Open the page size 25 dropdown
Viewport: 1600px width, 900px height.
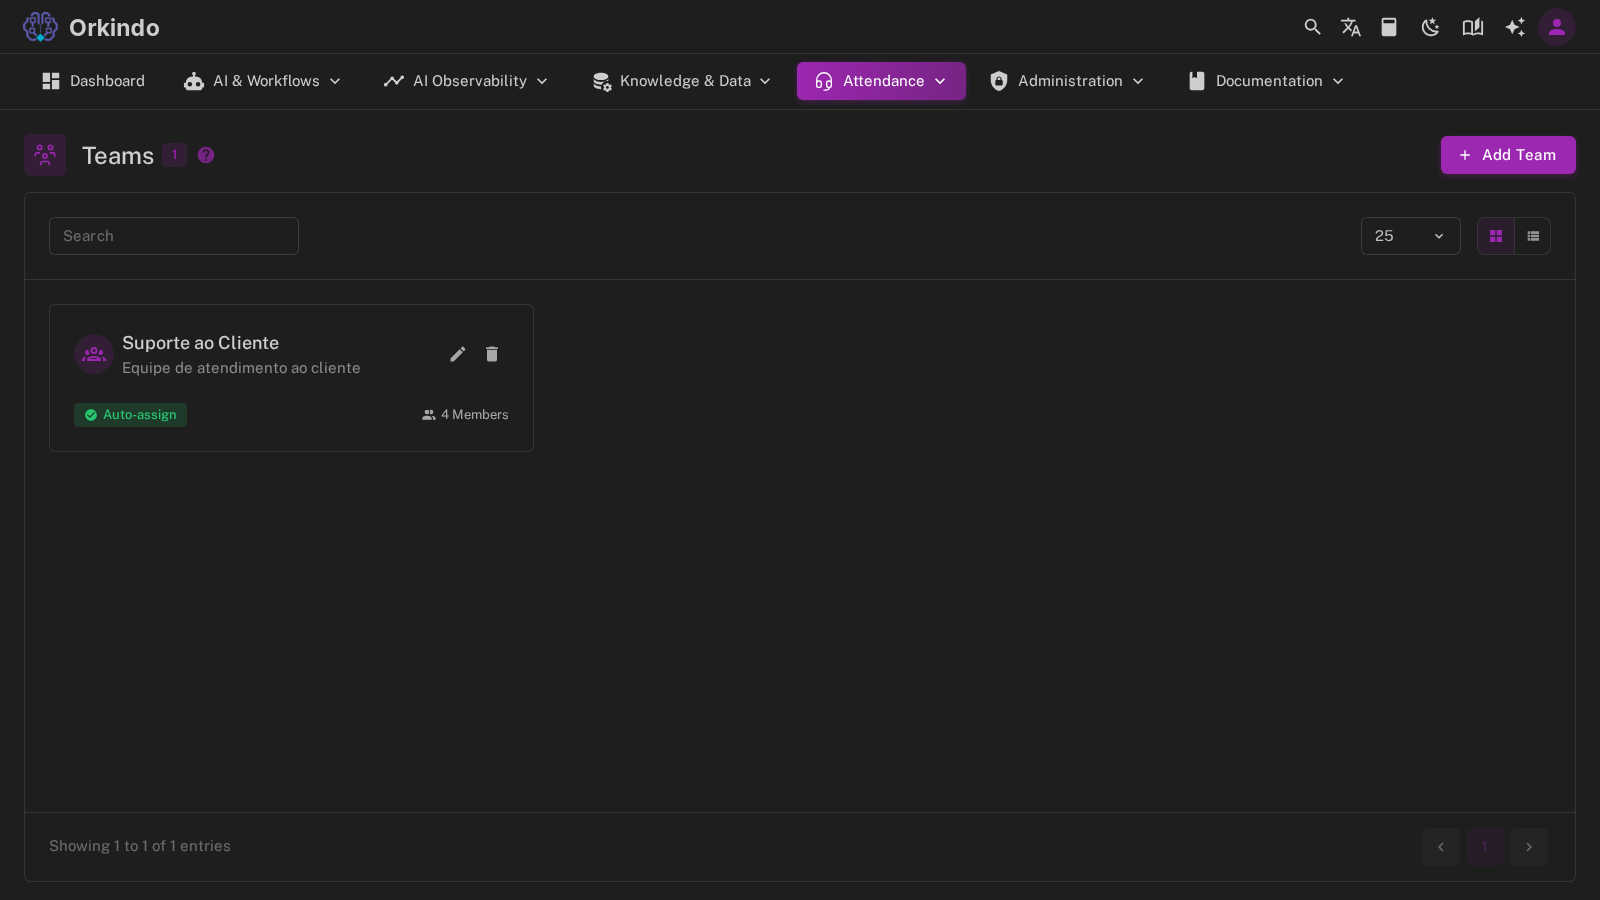click(1410, 236)
